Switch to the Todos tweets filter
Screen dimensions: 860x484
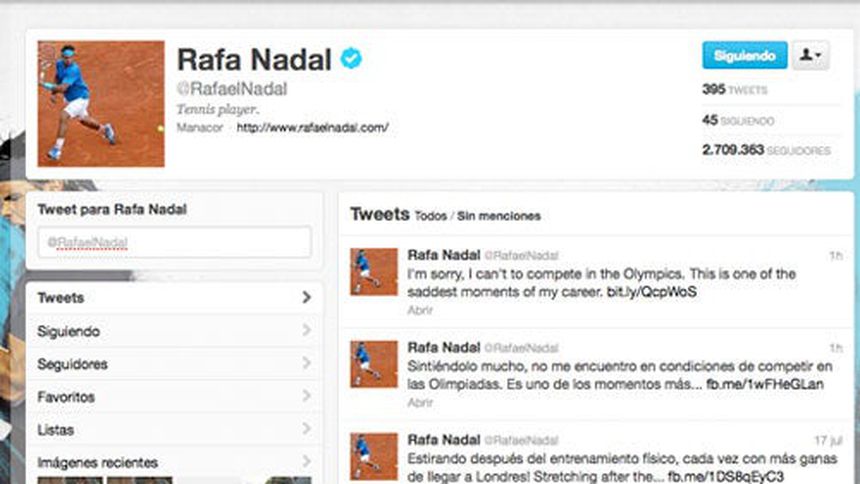430,216
